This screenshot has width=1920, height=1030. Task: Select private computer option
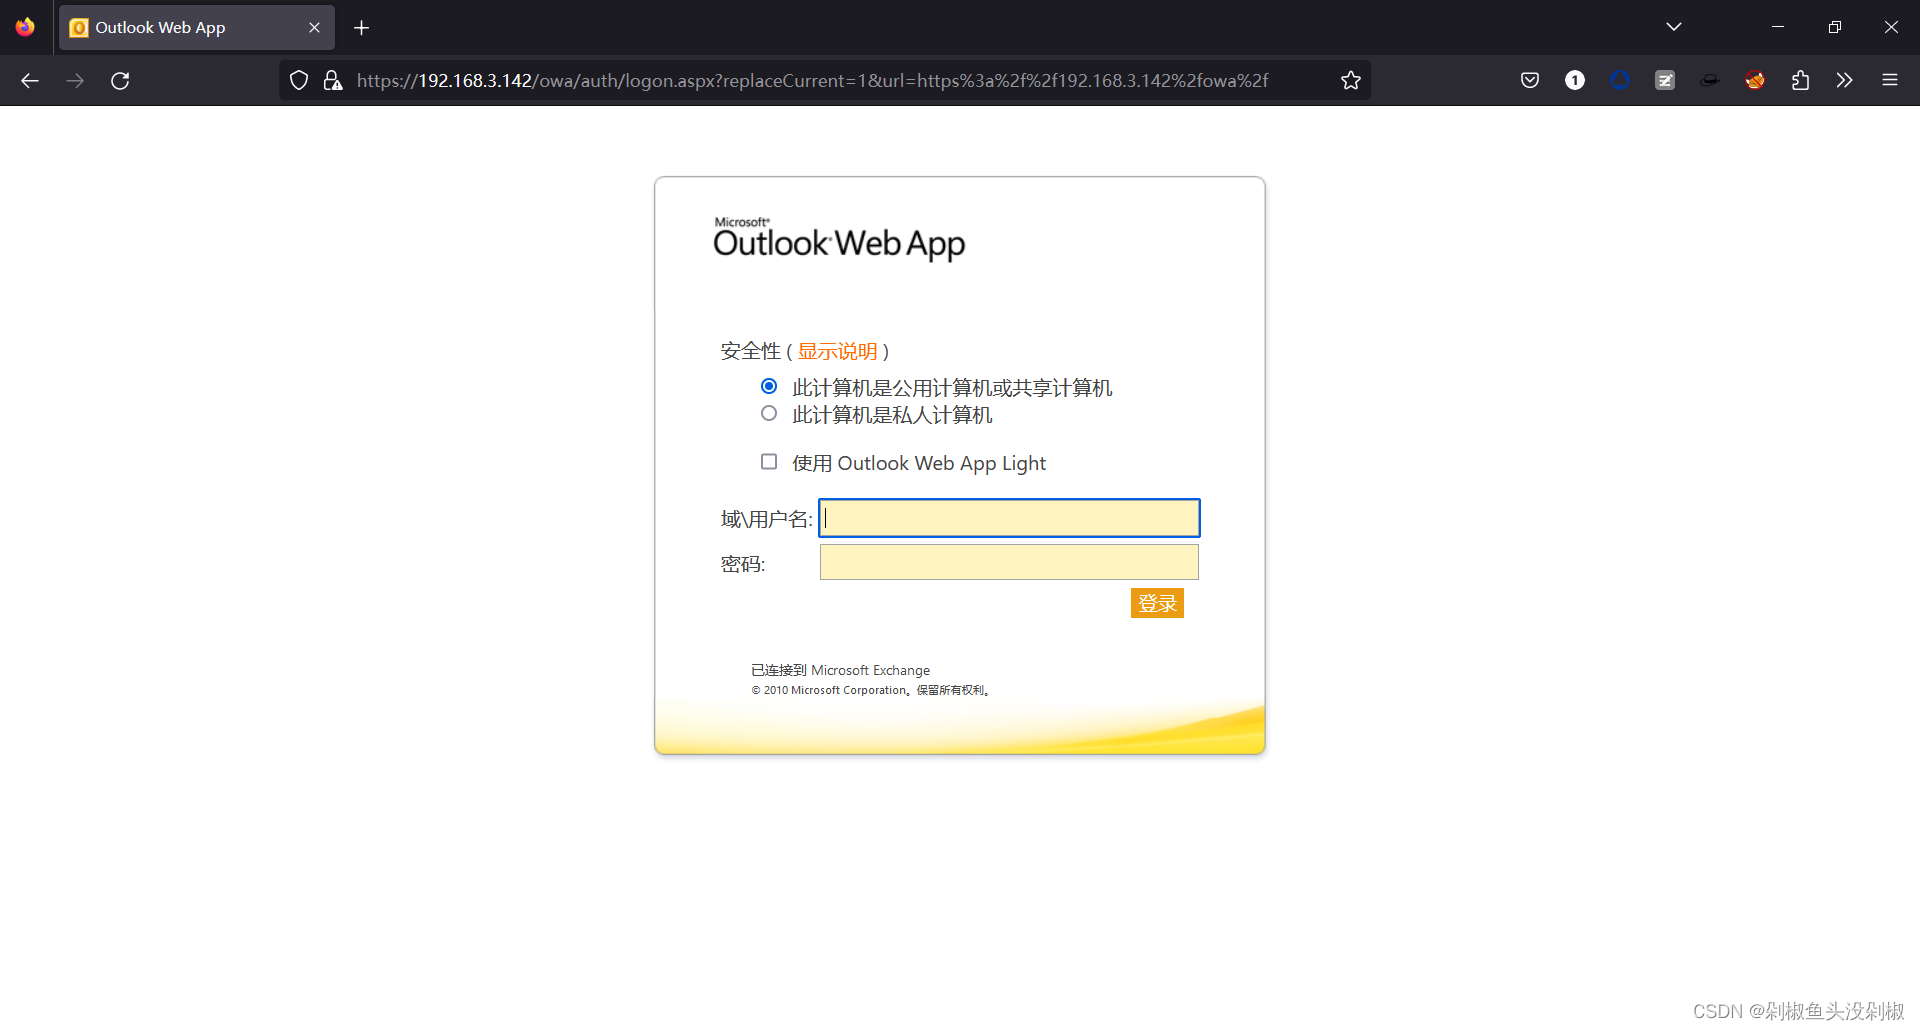coord(769,413)
